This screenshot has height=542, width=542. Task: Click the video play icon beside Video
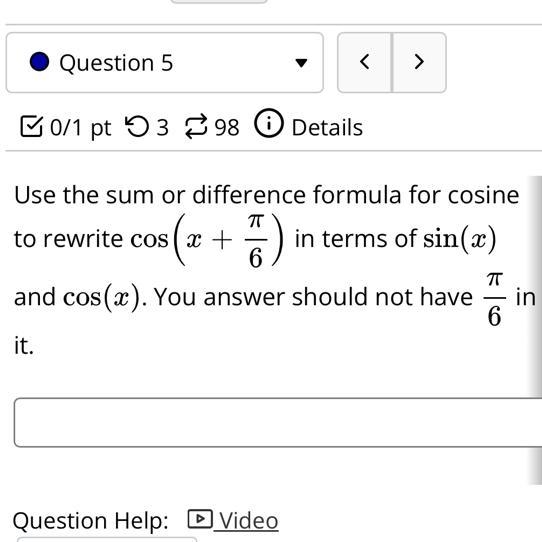click(200, 519)
